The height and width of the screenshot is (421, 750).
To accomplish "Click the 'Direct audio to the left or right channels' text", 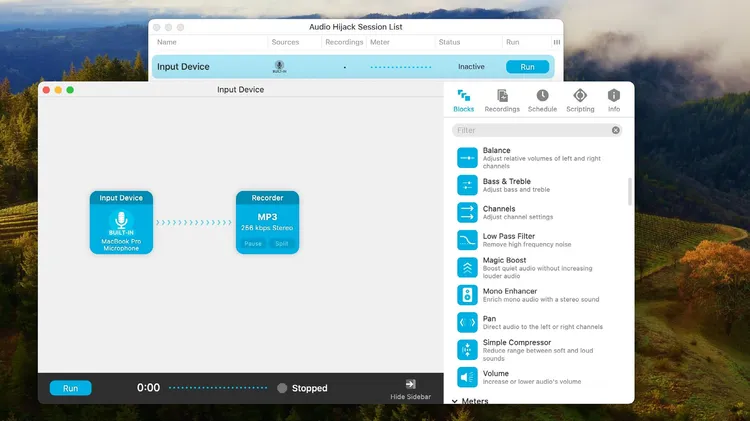I will 542,327.
